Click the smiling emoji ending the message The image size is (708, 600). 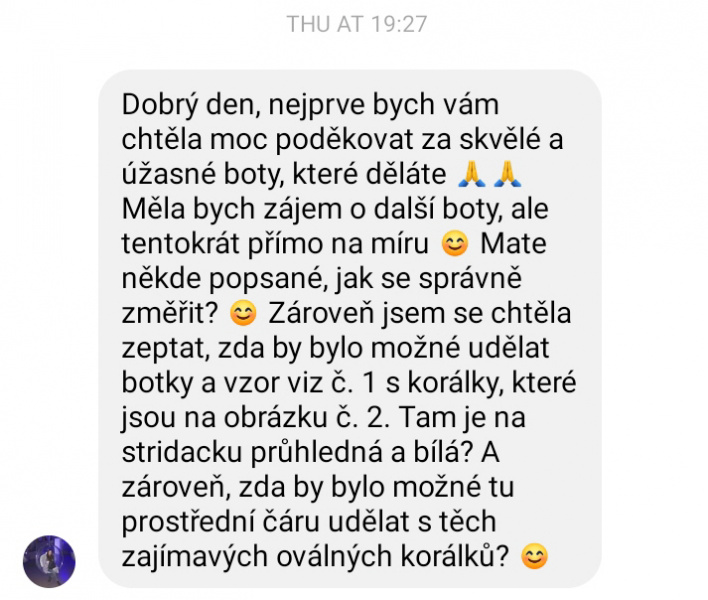point(535,556)
